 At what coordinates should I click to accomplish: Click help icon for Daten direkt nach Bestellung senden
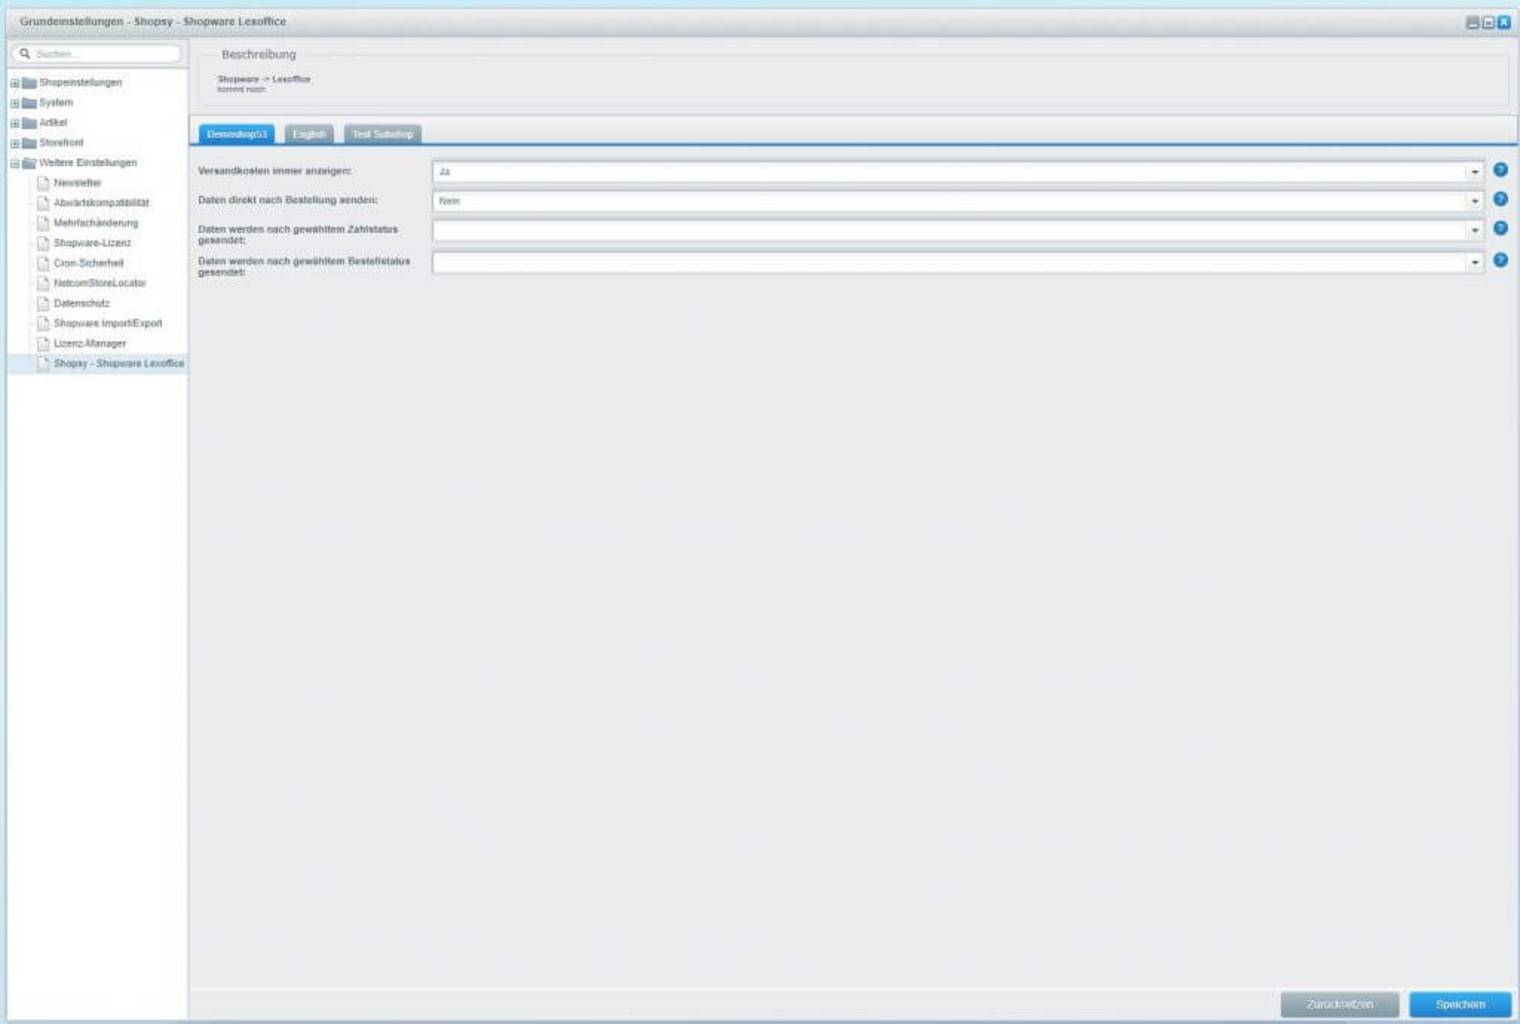pyautogui.click(x=1500, y=200)
